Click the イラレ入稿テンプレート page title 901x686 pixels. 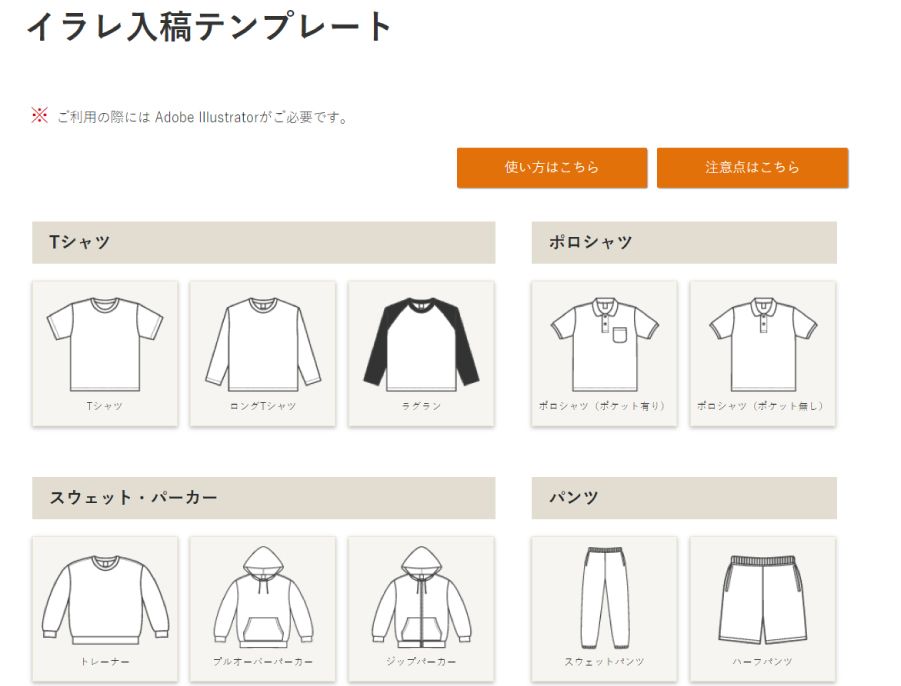point(209,26)
